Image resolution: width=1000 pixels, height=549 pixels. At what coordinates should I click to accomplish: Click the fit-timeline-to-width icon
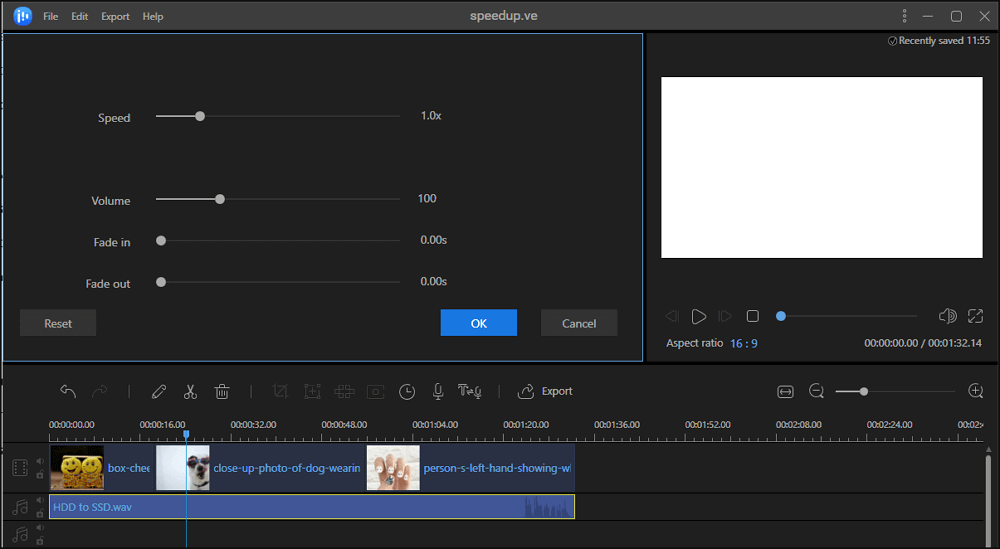point(785,391)
